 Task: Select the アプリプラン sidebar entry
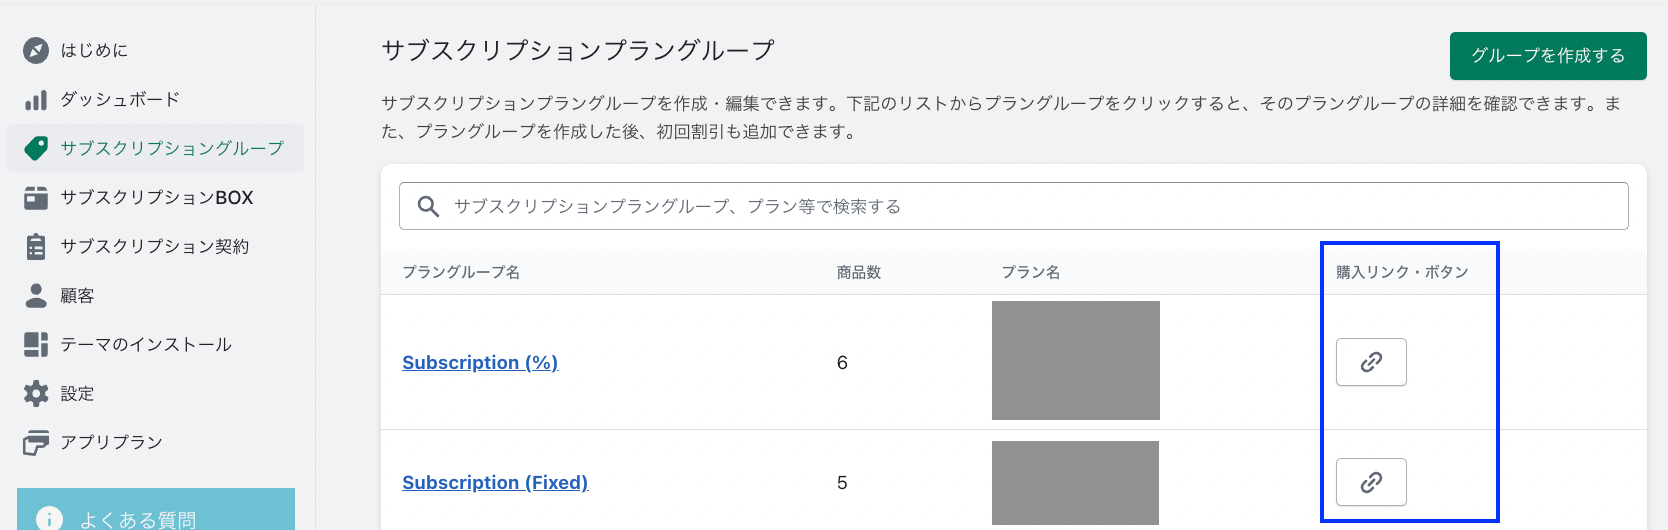point(111,442)
